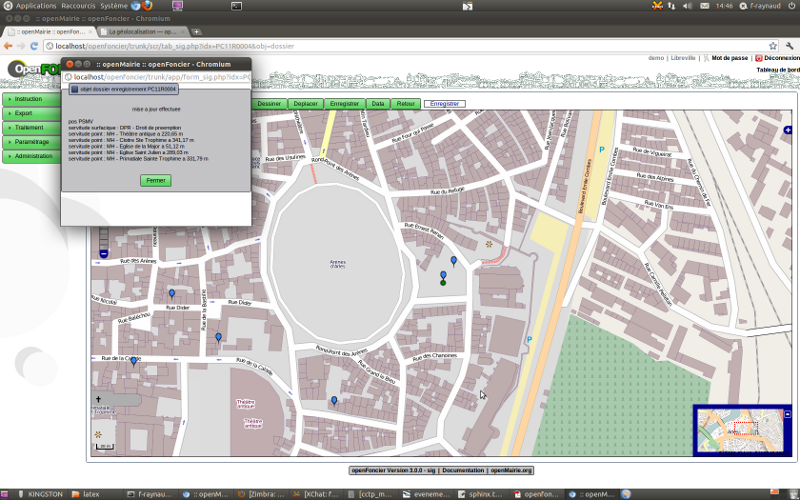Click the green Enregistrer toolbar button
This screenshot has width=800, height=500.
point(344,104)
